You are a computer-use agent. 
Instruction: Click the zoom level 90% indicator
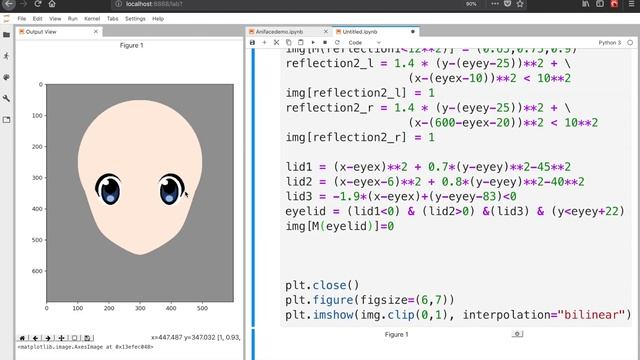coord(471,4)
